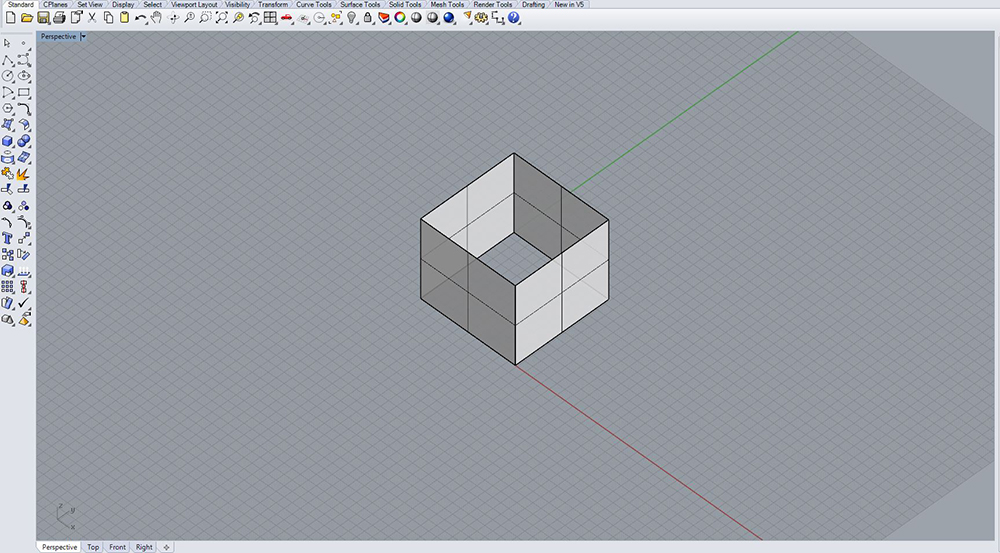Select the Rectangle tool
1000x553 pixels.
(x=24, y=92)
